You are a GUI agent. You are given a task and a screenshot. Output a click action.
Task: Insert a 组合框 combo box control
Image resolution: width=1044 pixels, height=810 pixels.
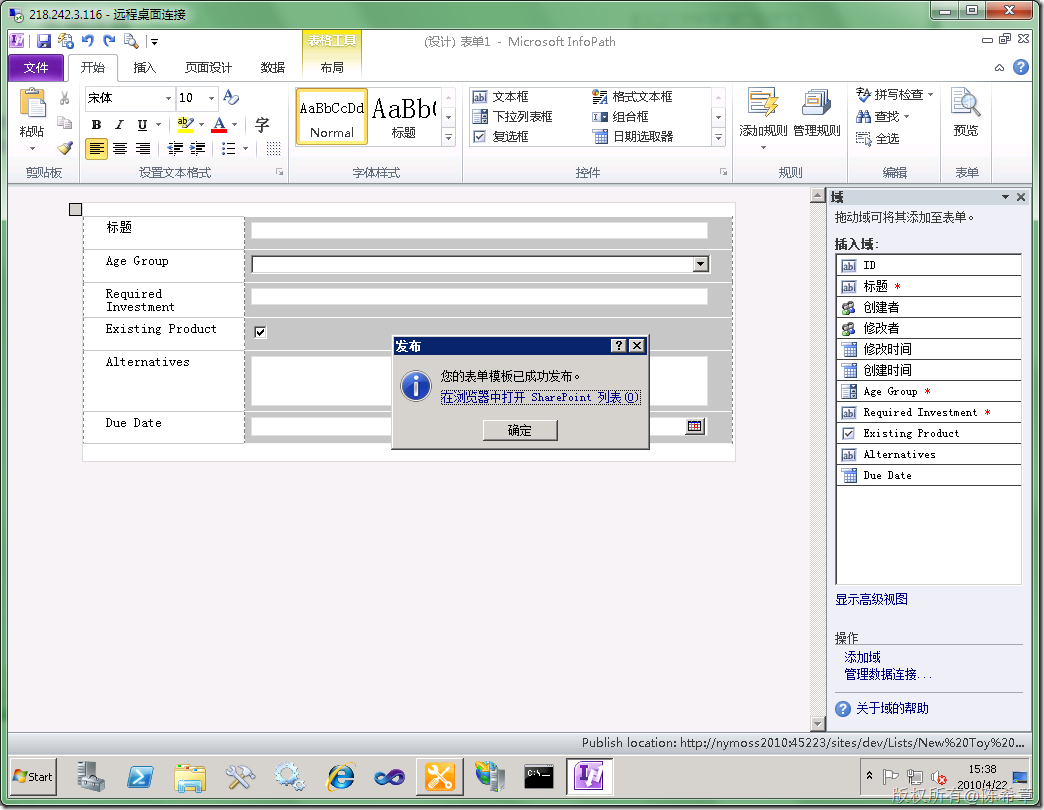pos(621,117)
